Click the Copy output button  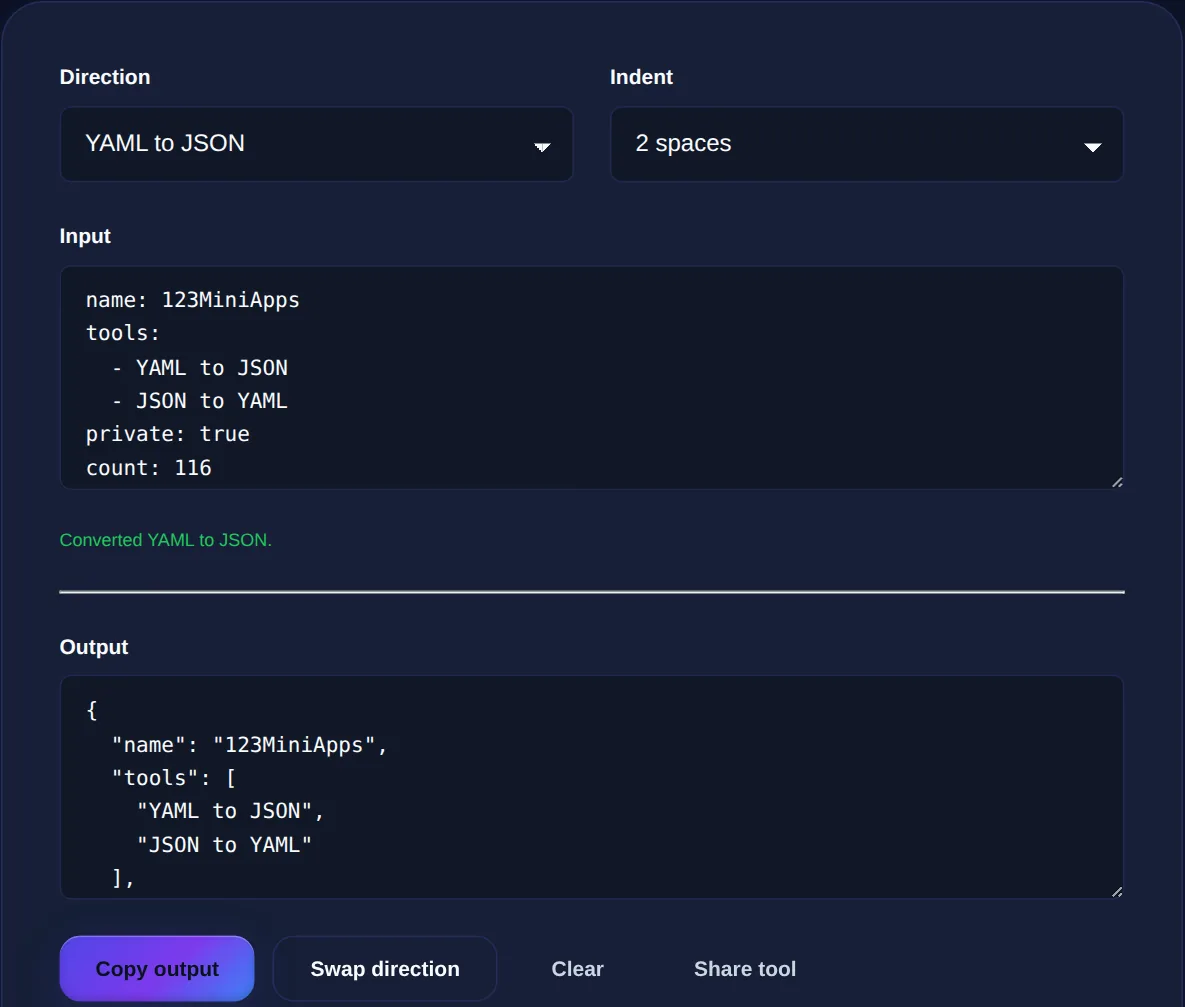tap(157, 968)
